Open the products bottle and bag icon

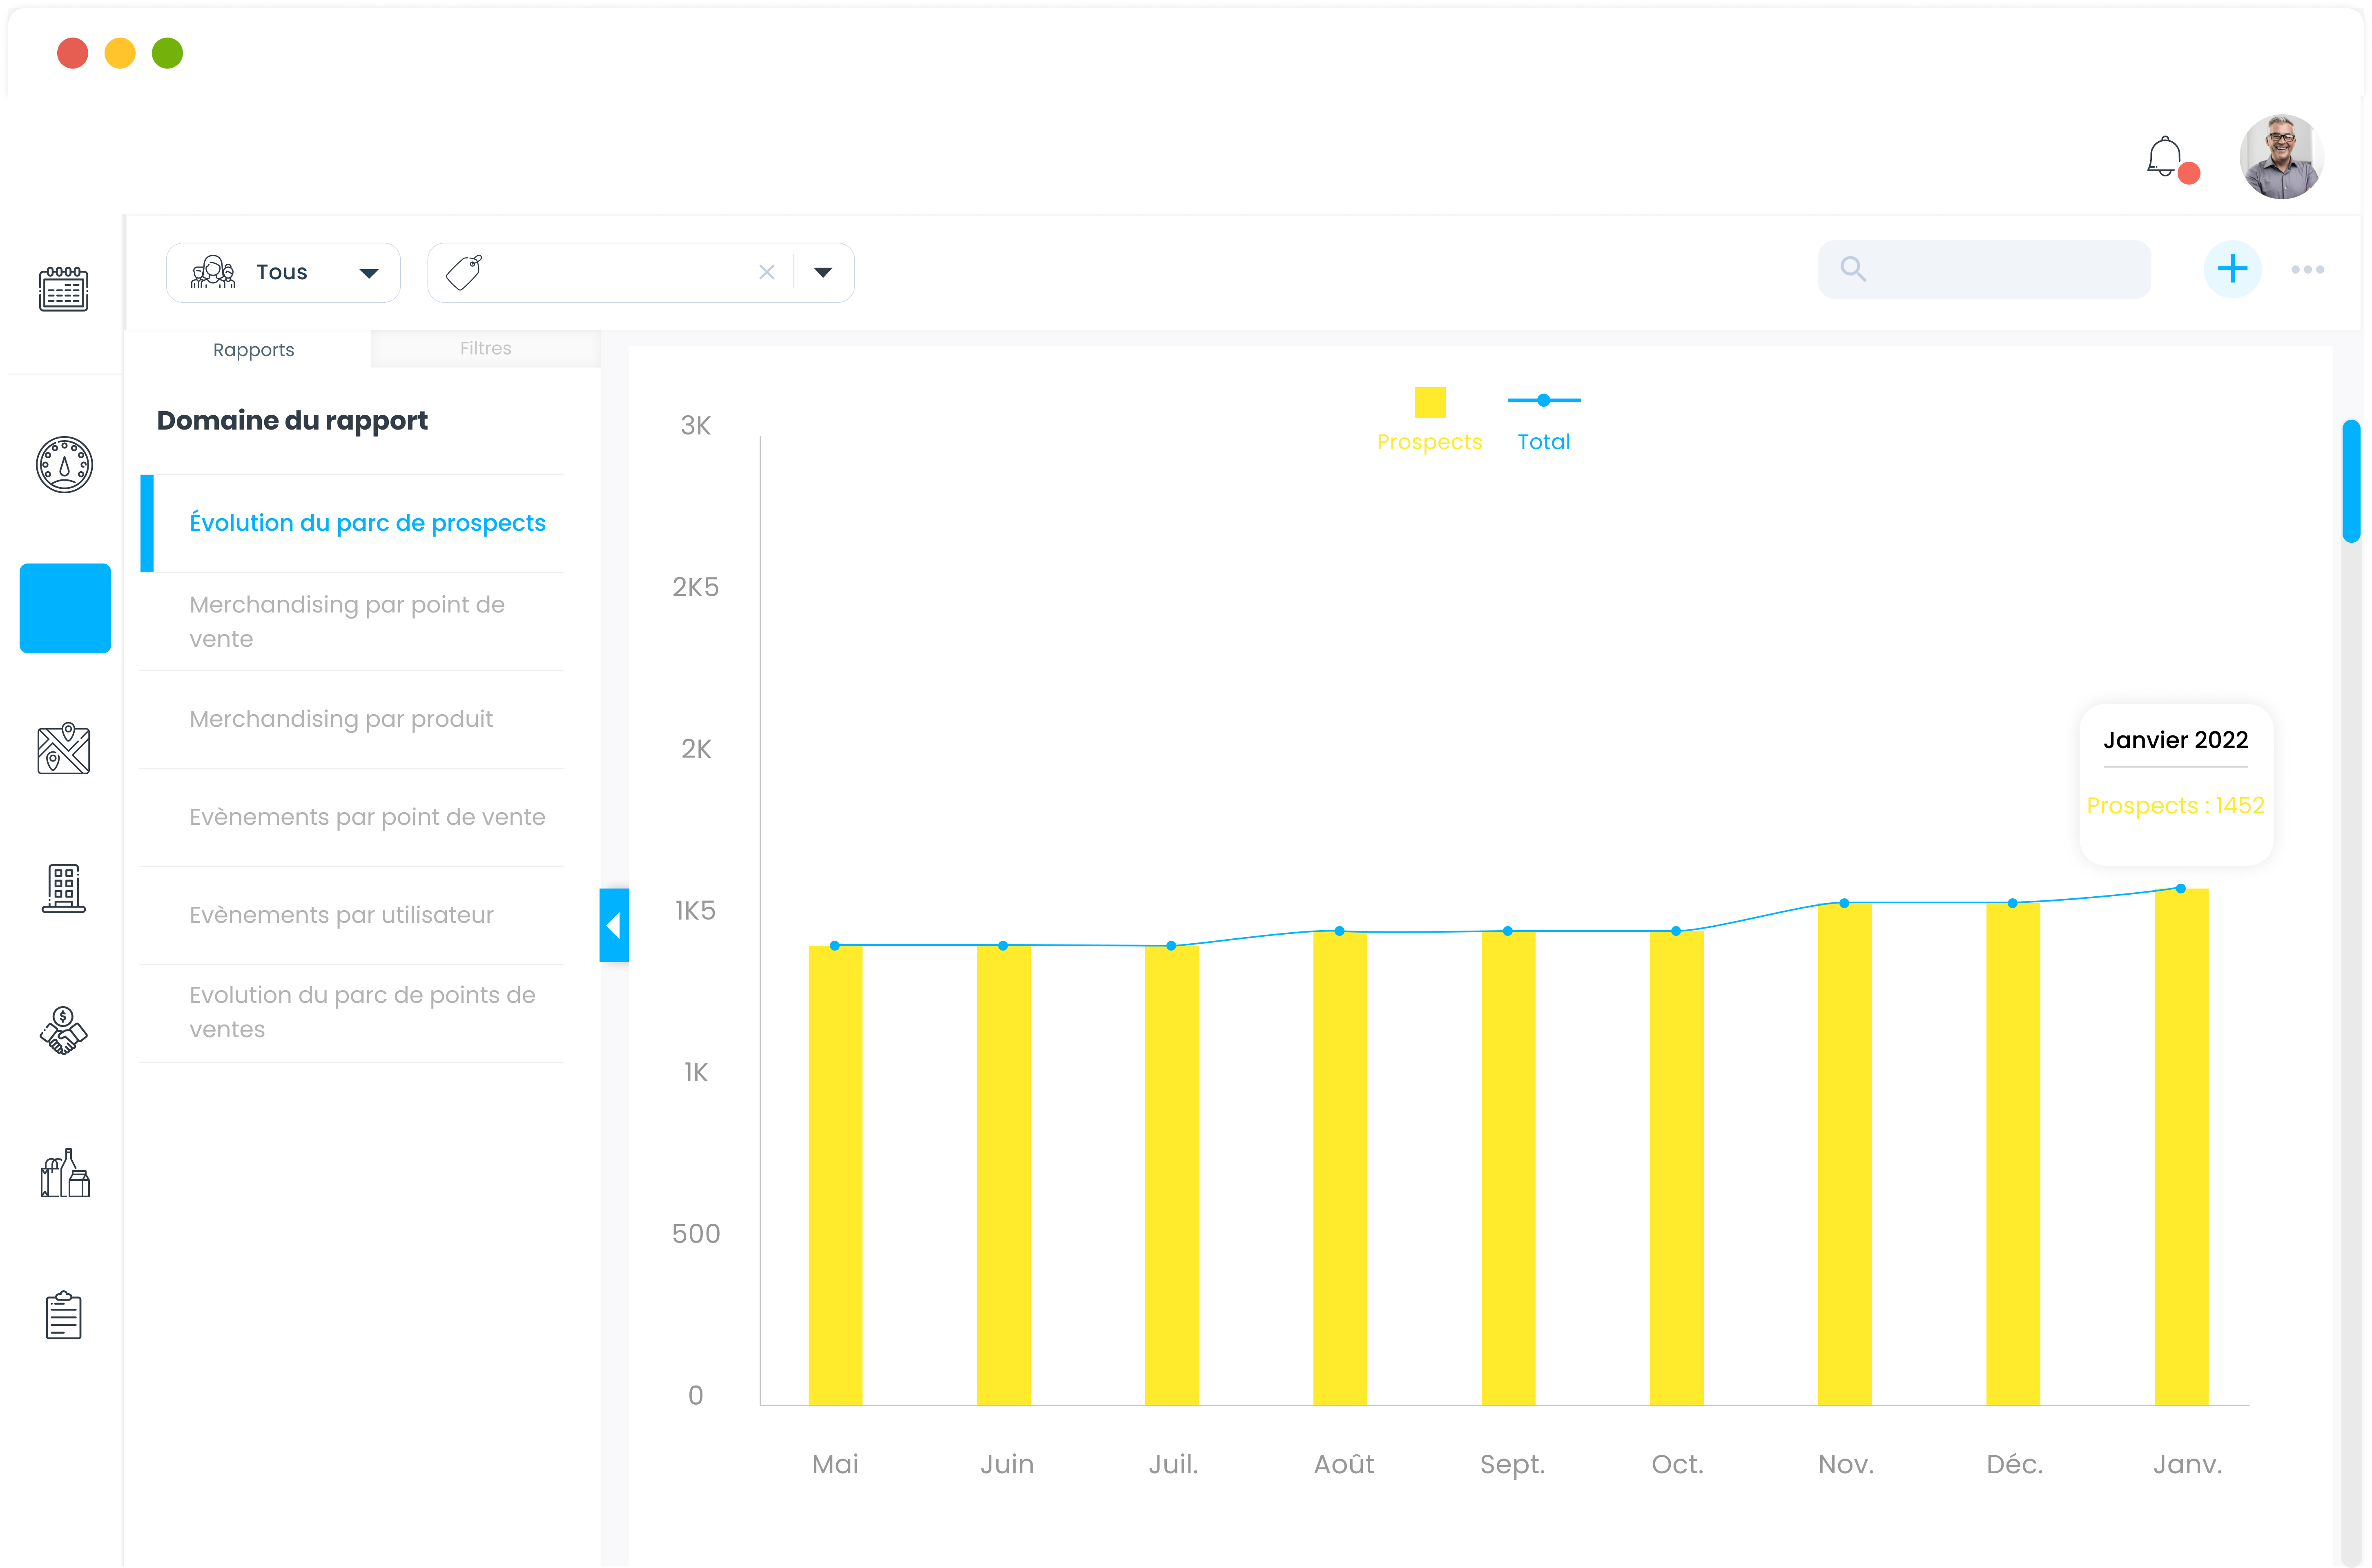[64, 1173]
